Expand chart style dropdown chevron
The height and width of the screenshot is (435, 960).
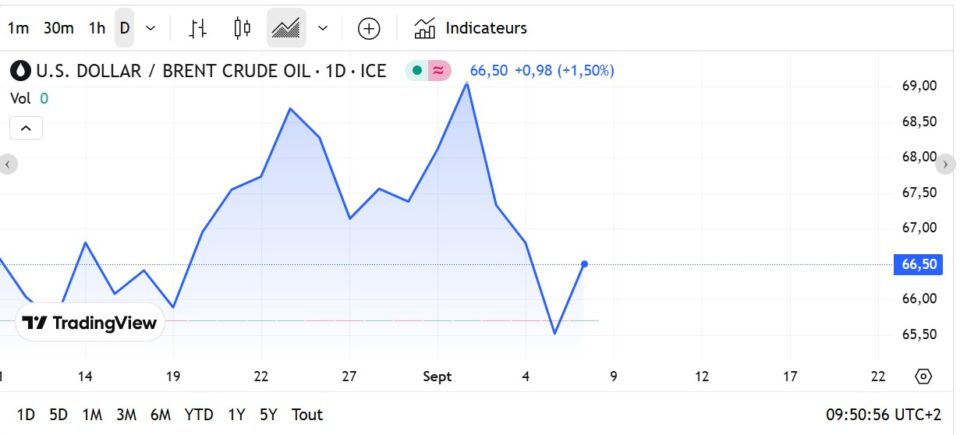click(x=322, y=28)
